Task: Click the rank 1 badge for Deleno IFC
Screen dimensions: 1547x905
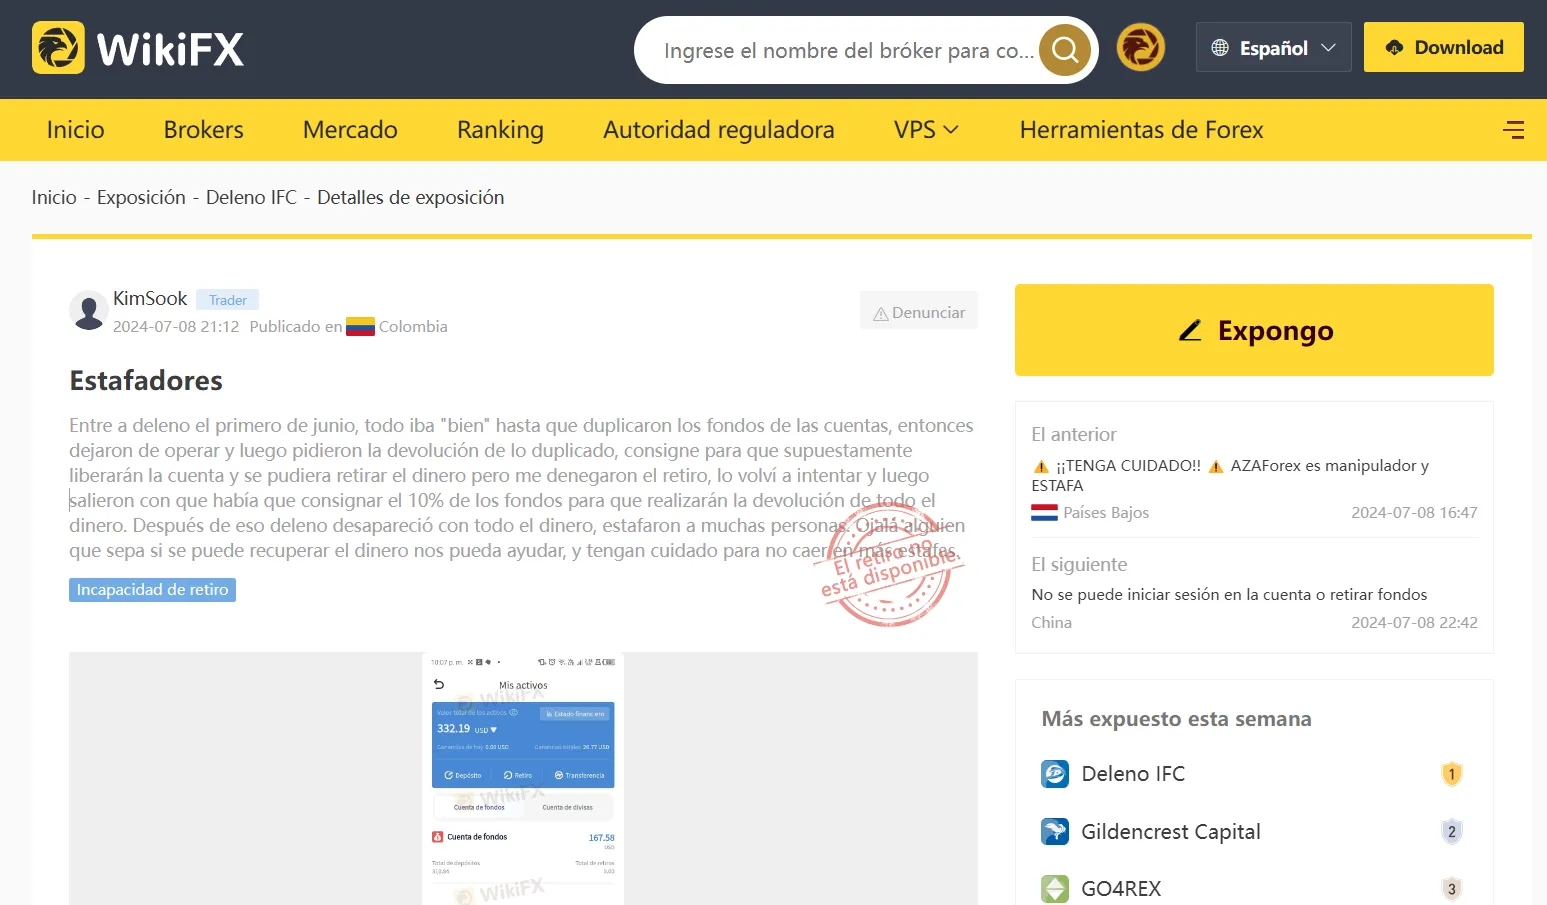Action: [x=1452, y=774]
